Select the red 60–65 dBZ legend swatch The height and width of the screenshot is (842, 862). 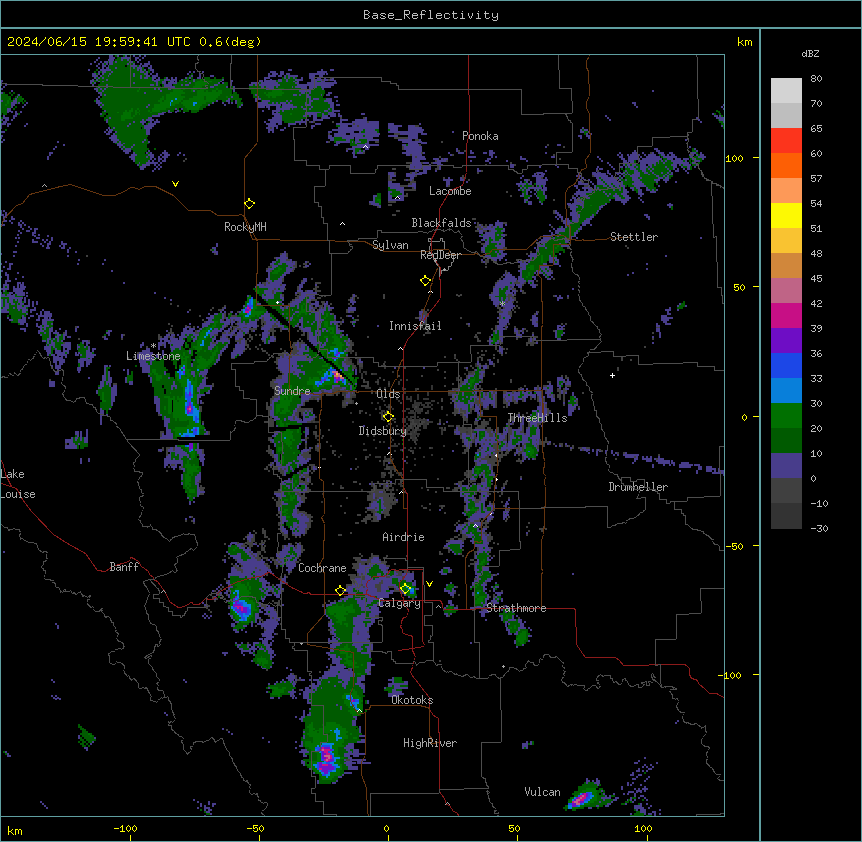[x=786, y=141]
